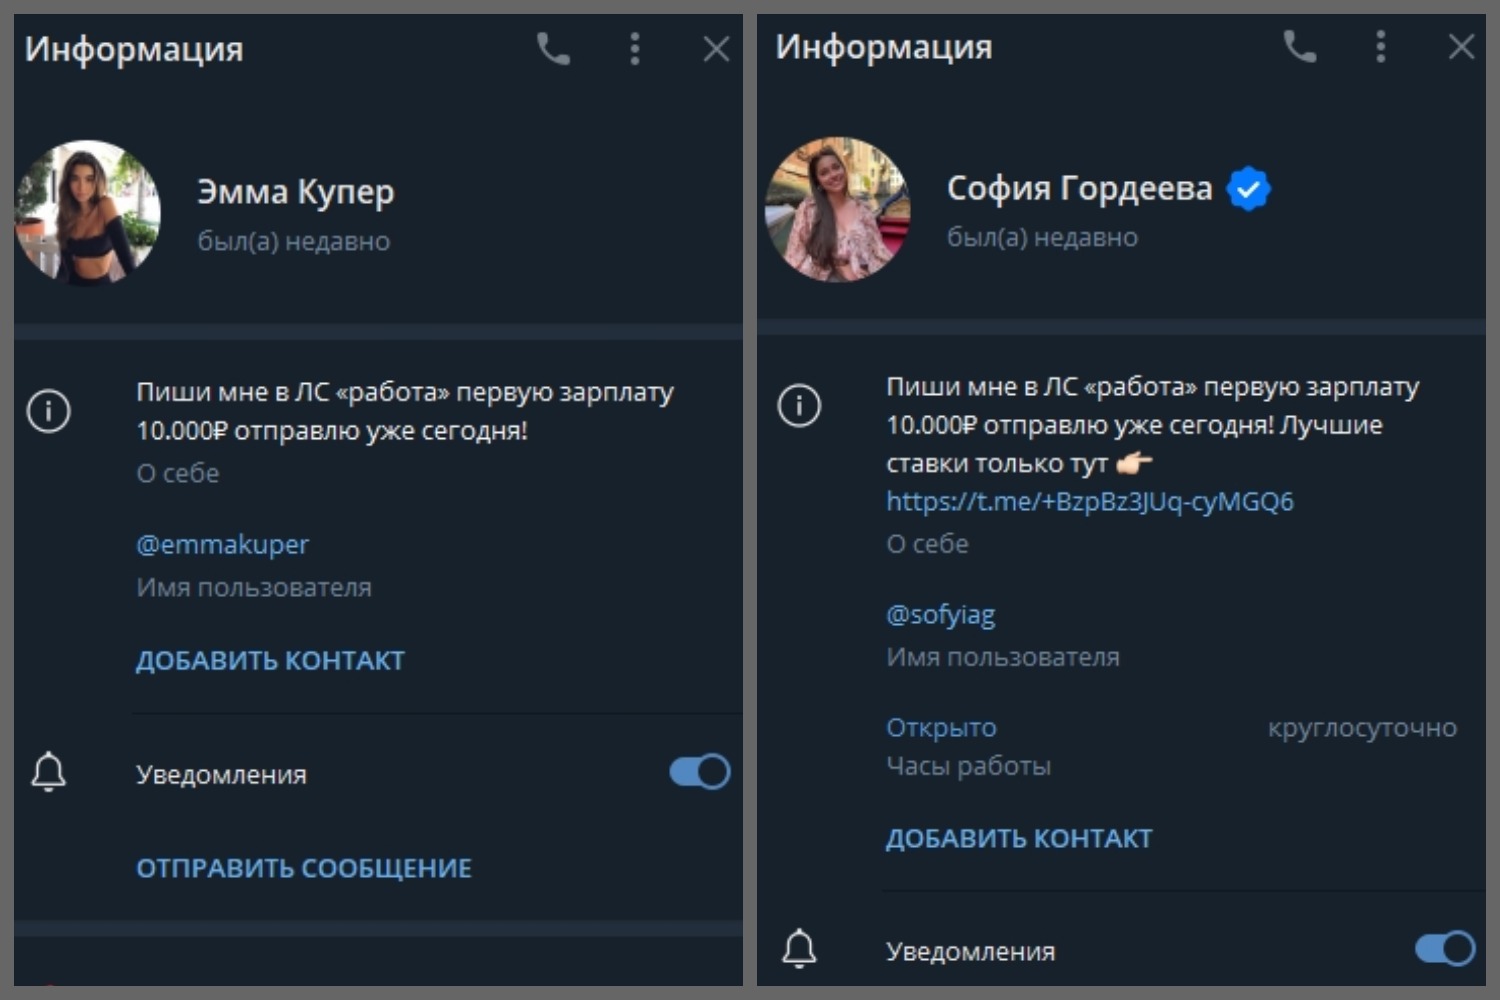Call София Гордеева using the phone icon

(1299, 46)
